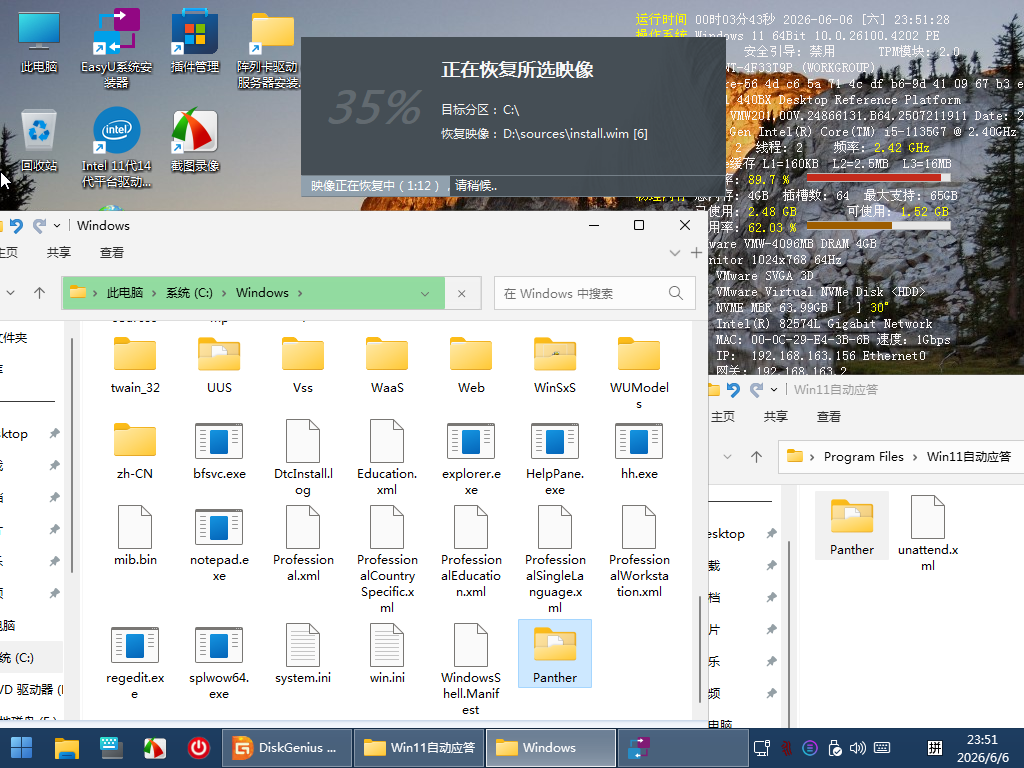This screenshot has width=1024, height=768.
Task: Select hh.exe file
Action: 639,451
